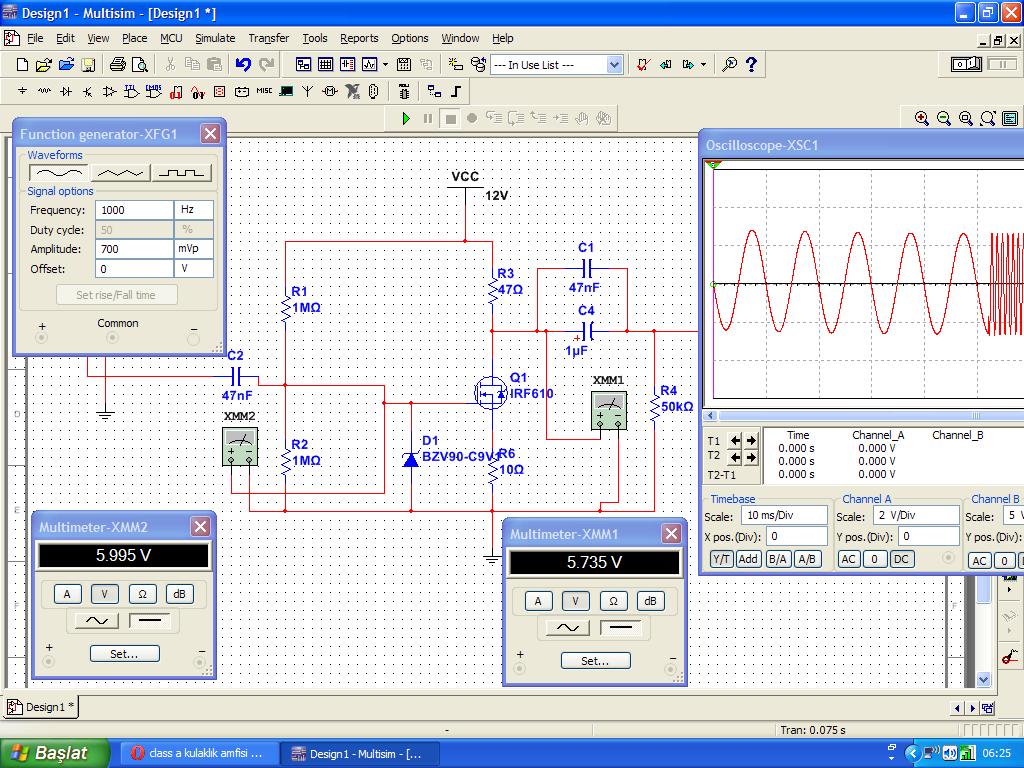Click the oscilloscope horizontal scrollbar left arrow

[712, 416]
